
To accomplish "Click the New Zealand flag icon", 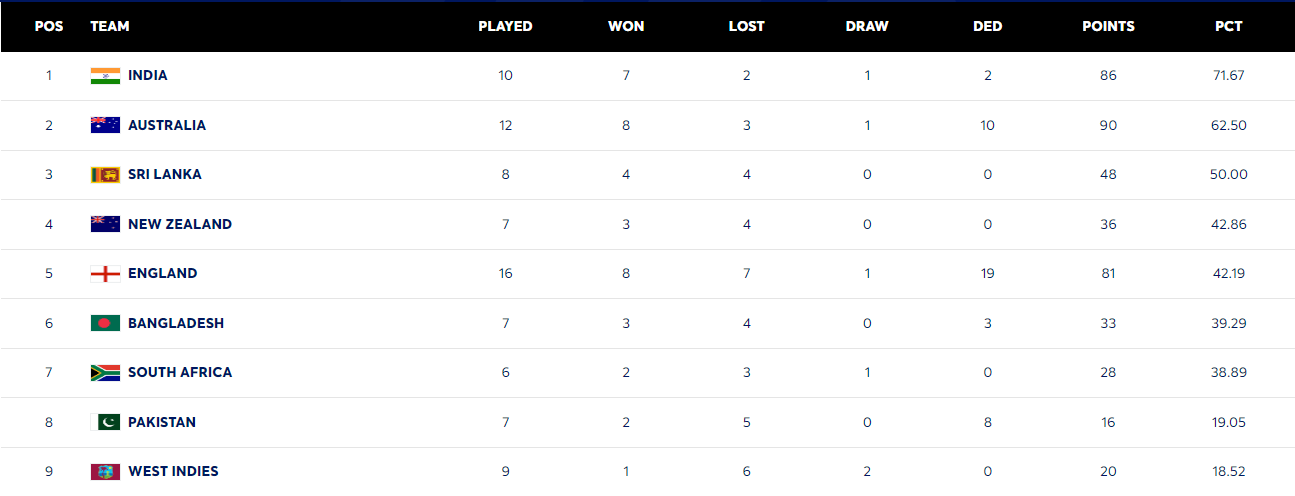I will point(105,224).
